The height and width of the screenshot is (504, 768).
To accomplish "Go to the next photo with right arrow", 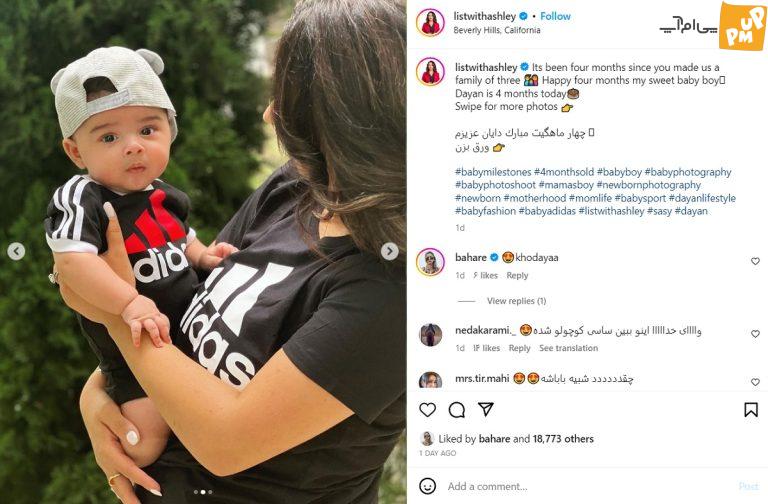I will coord(389,251).
